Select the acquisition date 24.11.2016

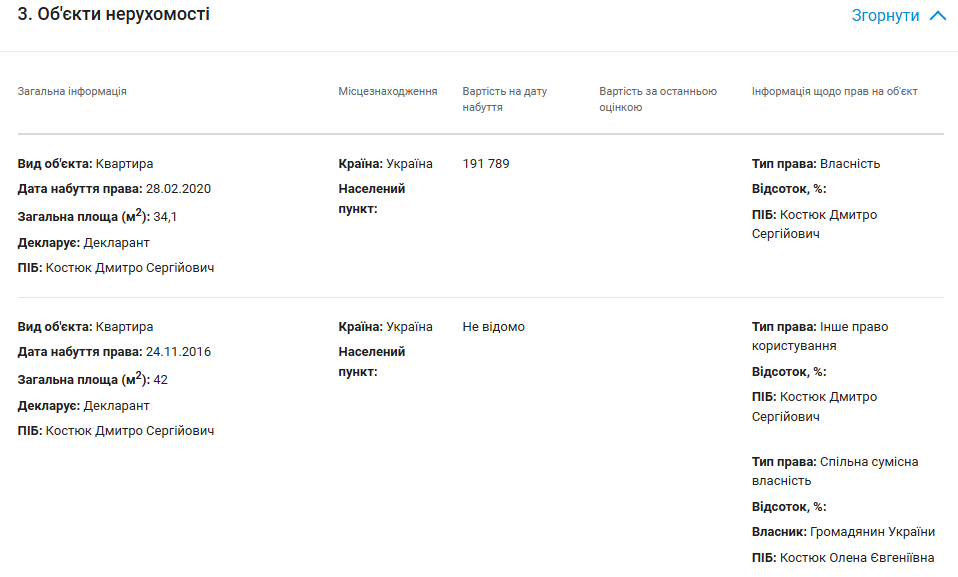[x=178, y=352]
